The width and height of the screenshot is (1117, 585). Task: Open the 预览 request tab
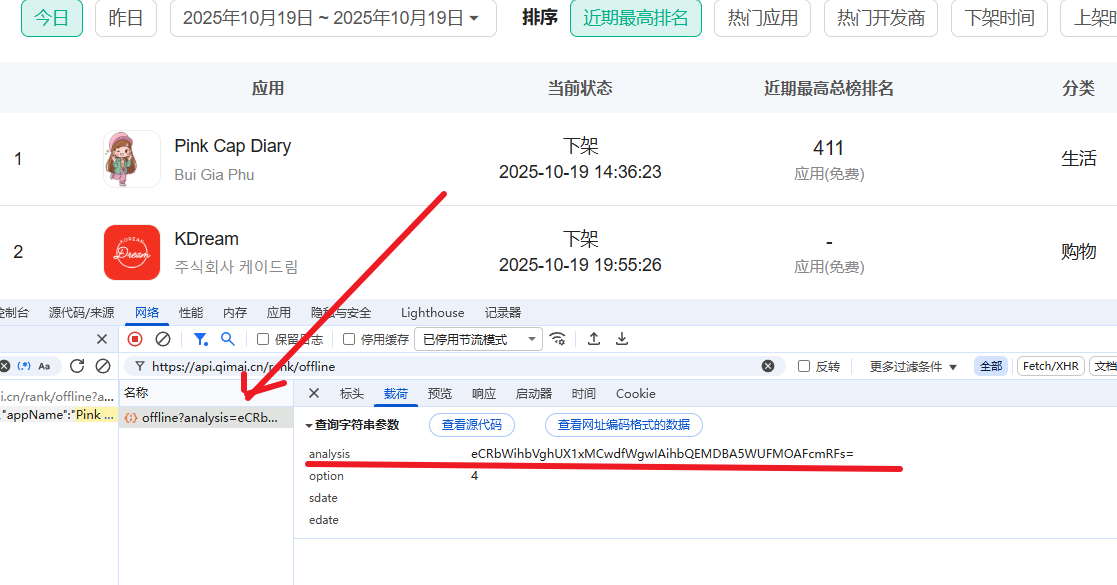coord(440,393)
